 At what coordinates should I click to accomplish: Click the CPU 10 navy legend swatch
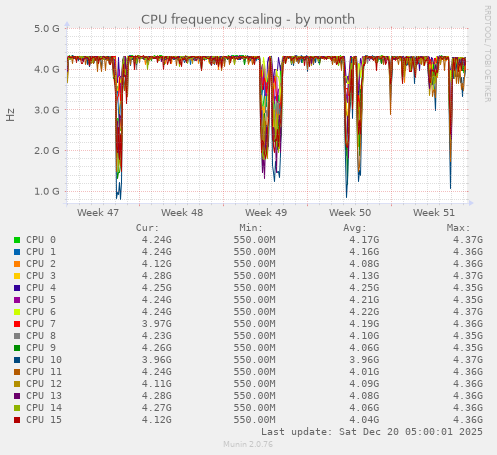click(x=17, y=360)
